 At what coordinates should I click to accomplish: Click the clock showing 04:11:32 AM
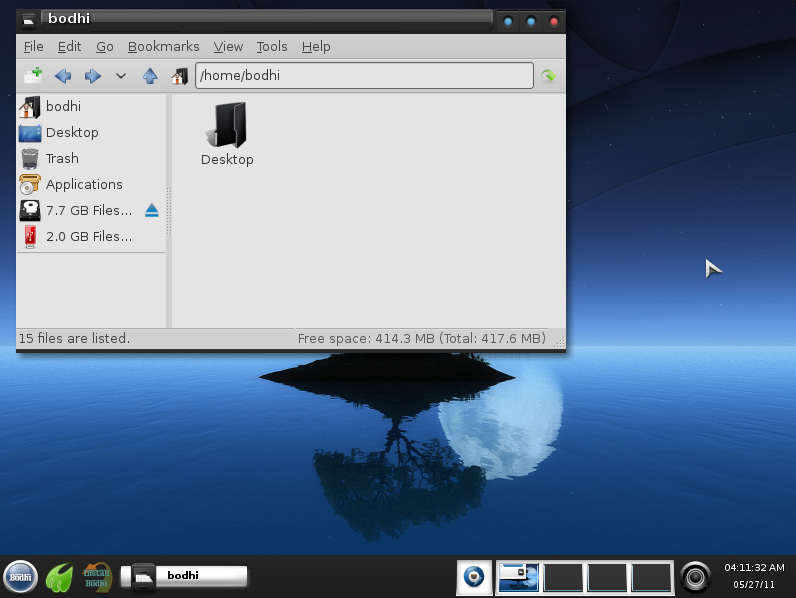point(754,568)
